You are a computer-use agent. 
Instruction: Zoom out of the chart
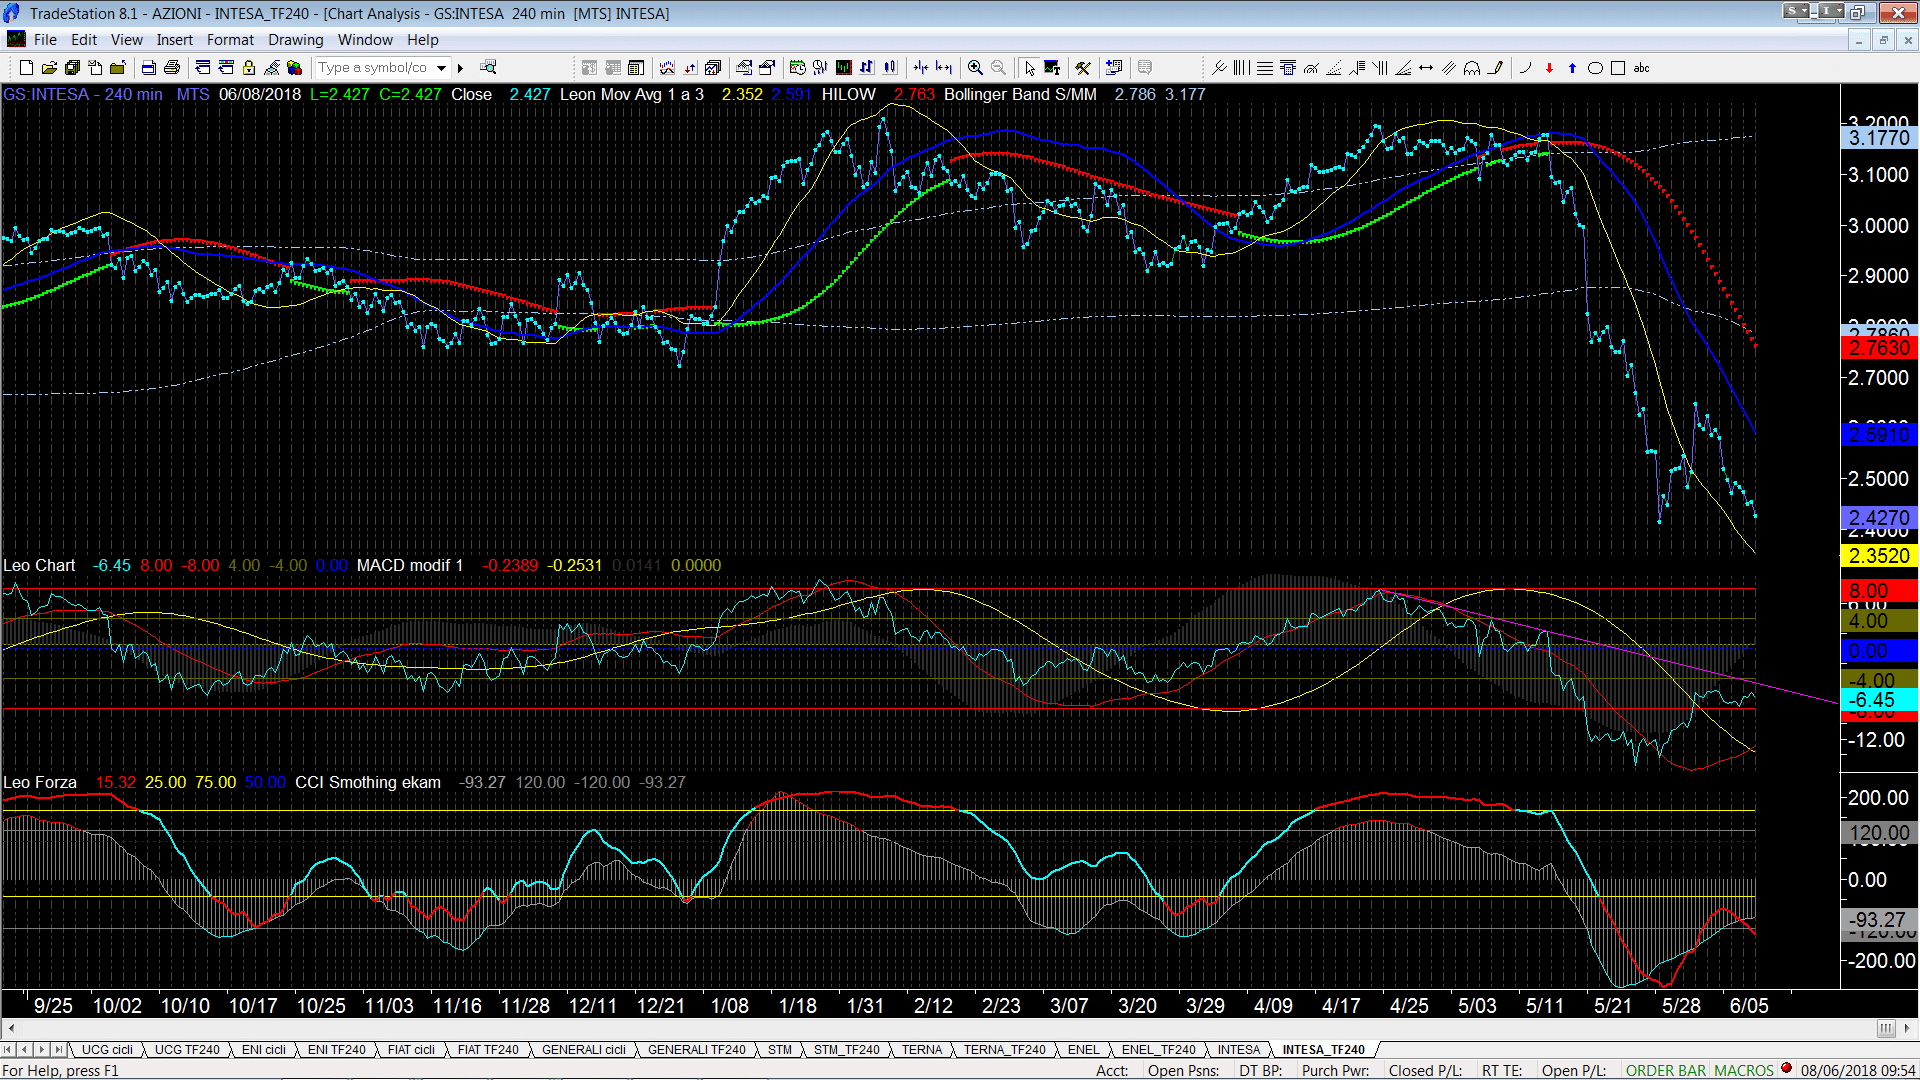point(998,68)
